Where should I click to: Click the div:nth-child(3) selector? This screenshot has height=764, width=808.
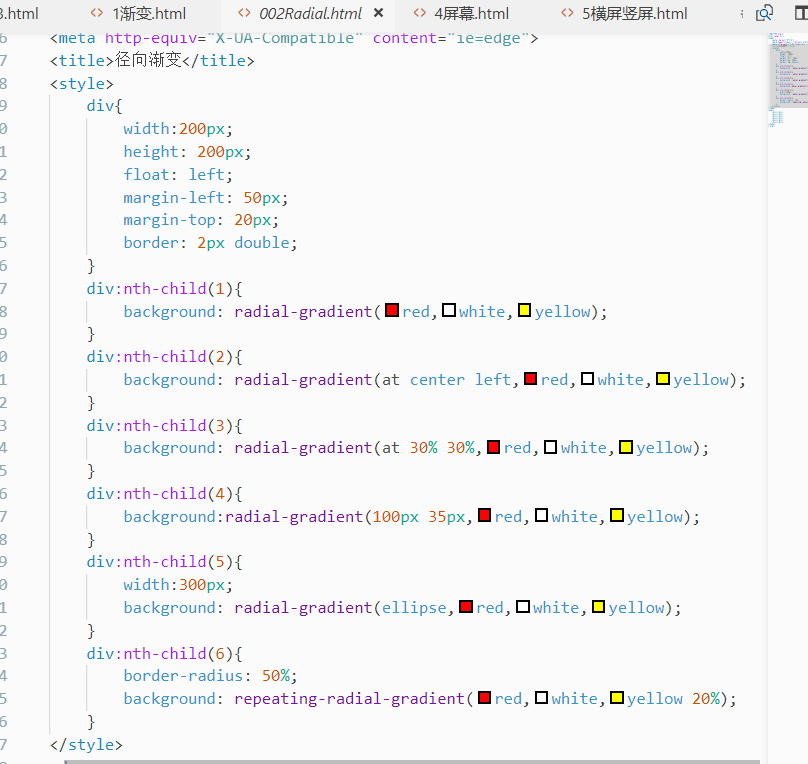click(x=159, y=426)
